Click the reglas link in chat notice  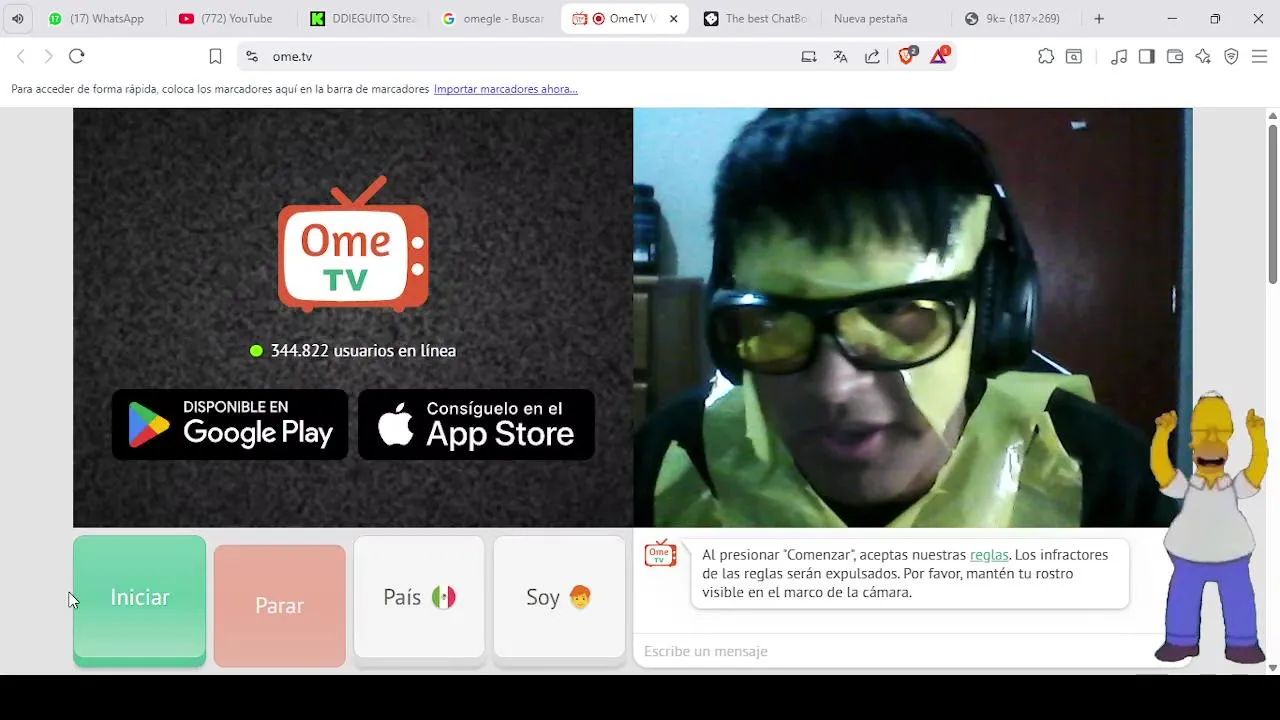pos(989,554)
